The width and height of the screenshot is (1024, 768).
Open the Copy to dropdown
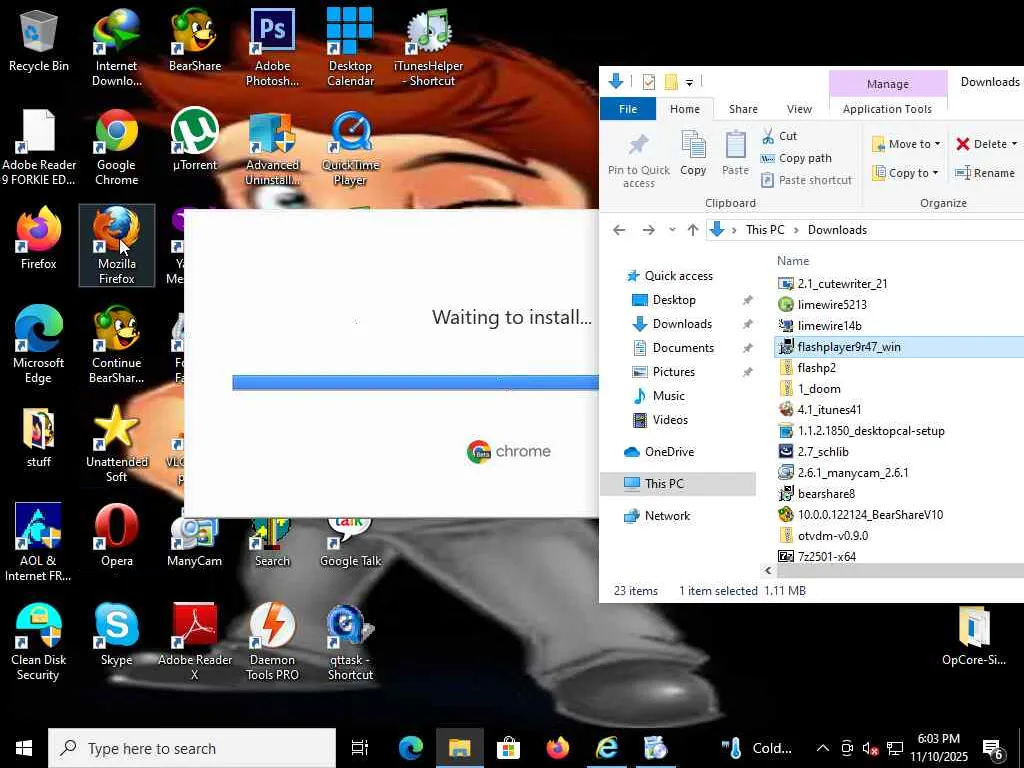point(906,173)
